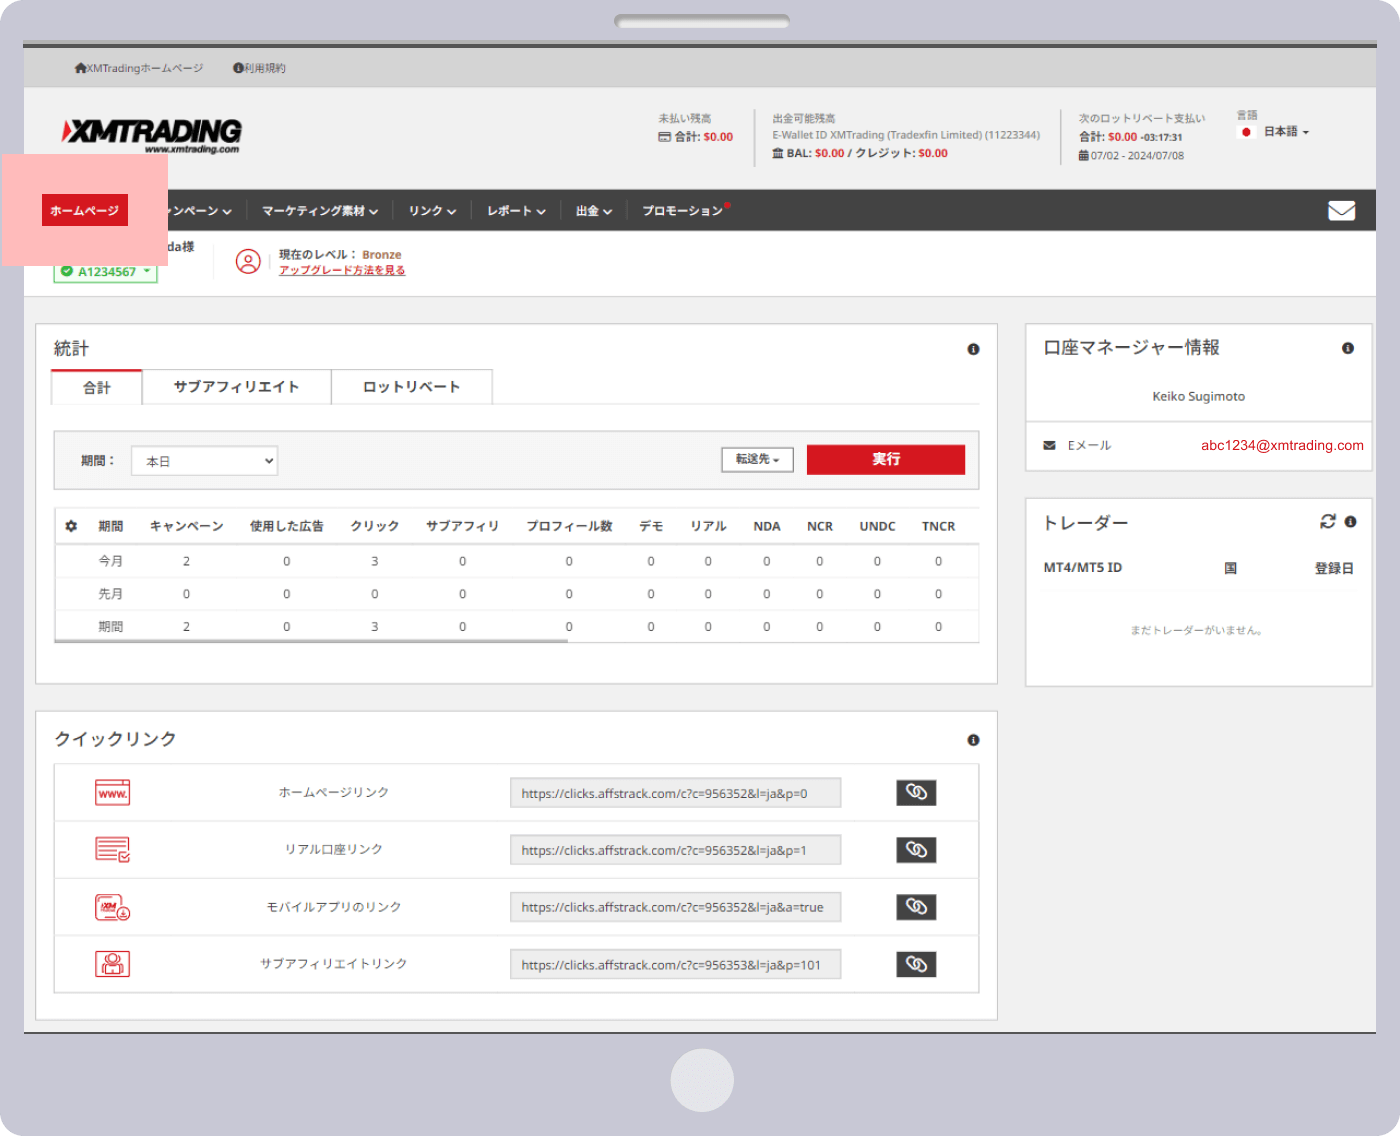Switch to the 合計 tab
The width and height of the screenshot is (1400, 1136).
[x=97, y=387]
